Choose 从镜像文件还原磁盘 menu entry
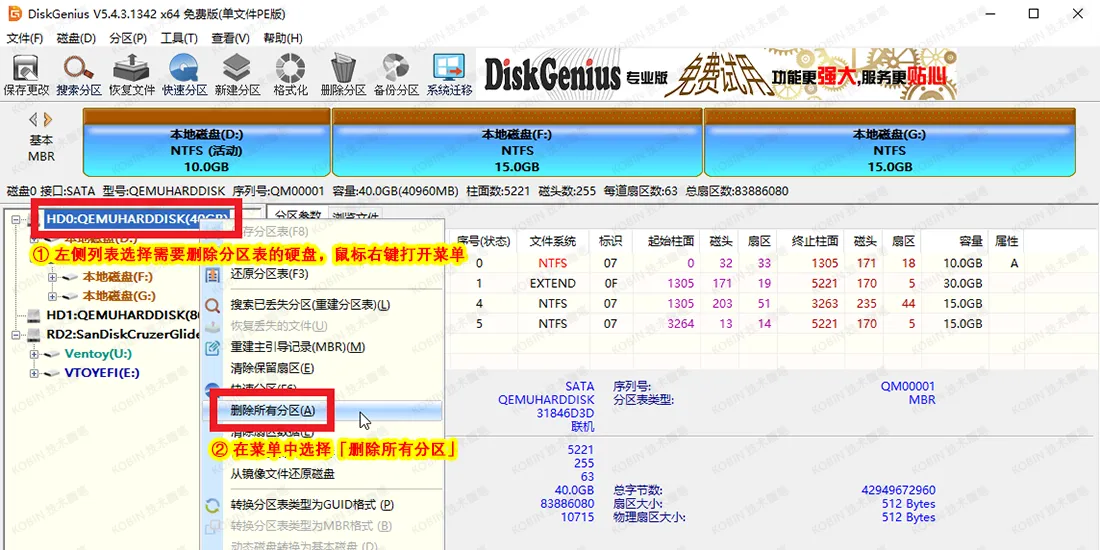Screen dimensions: 1100x550 (x=321, y=474)
